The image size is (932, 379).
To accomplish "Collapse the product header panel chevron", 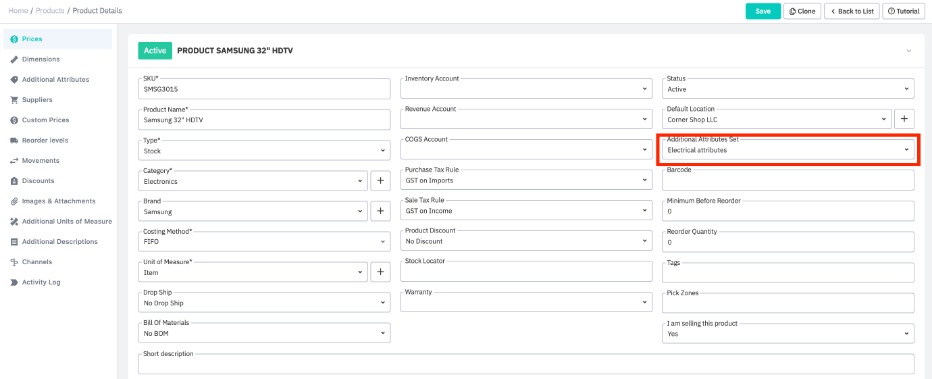I will [x=908, y=51].
